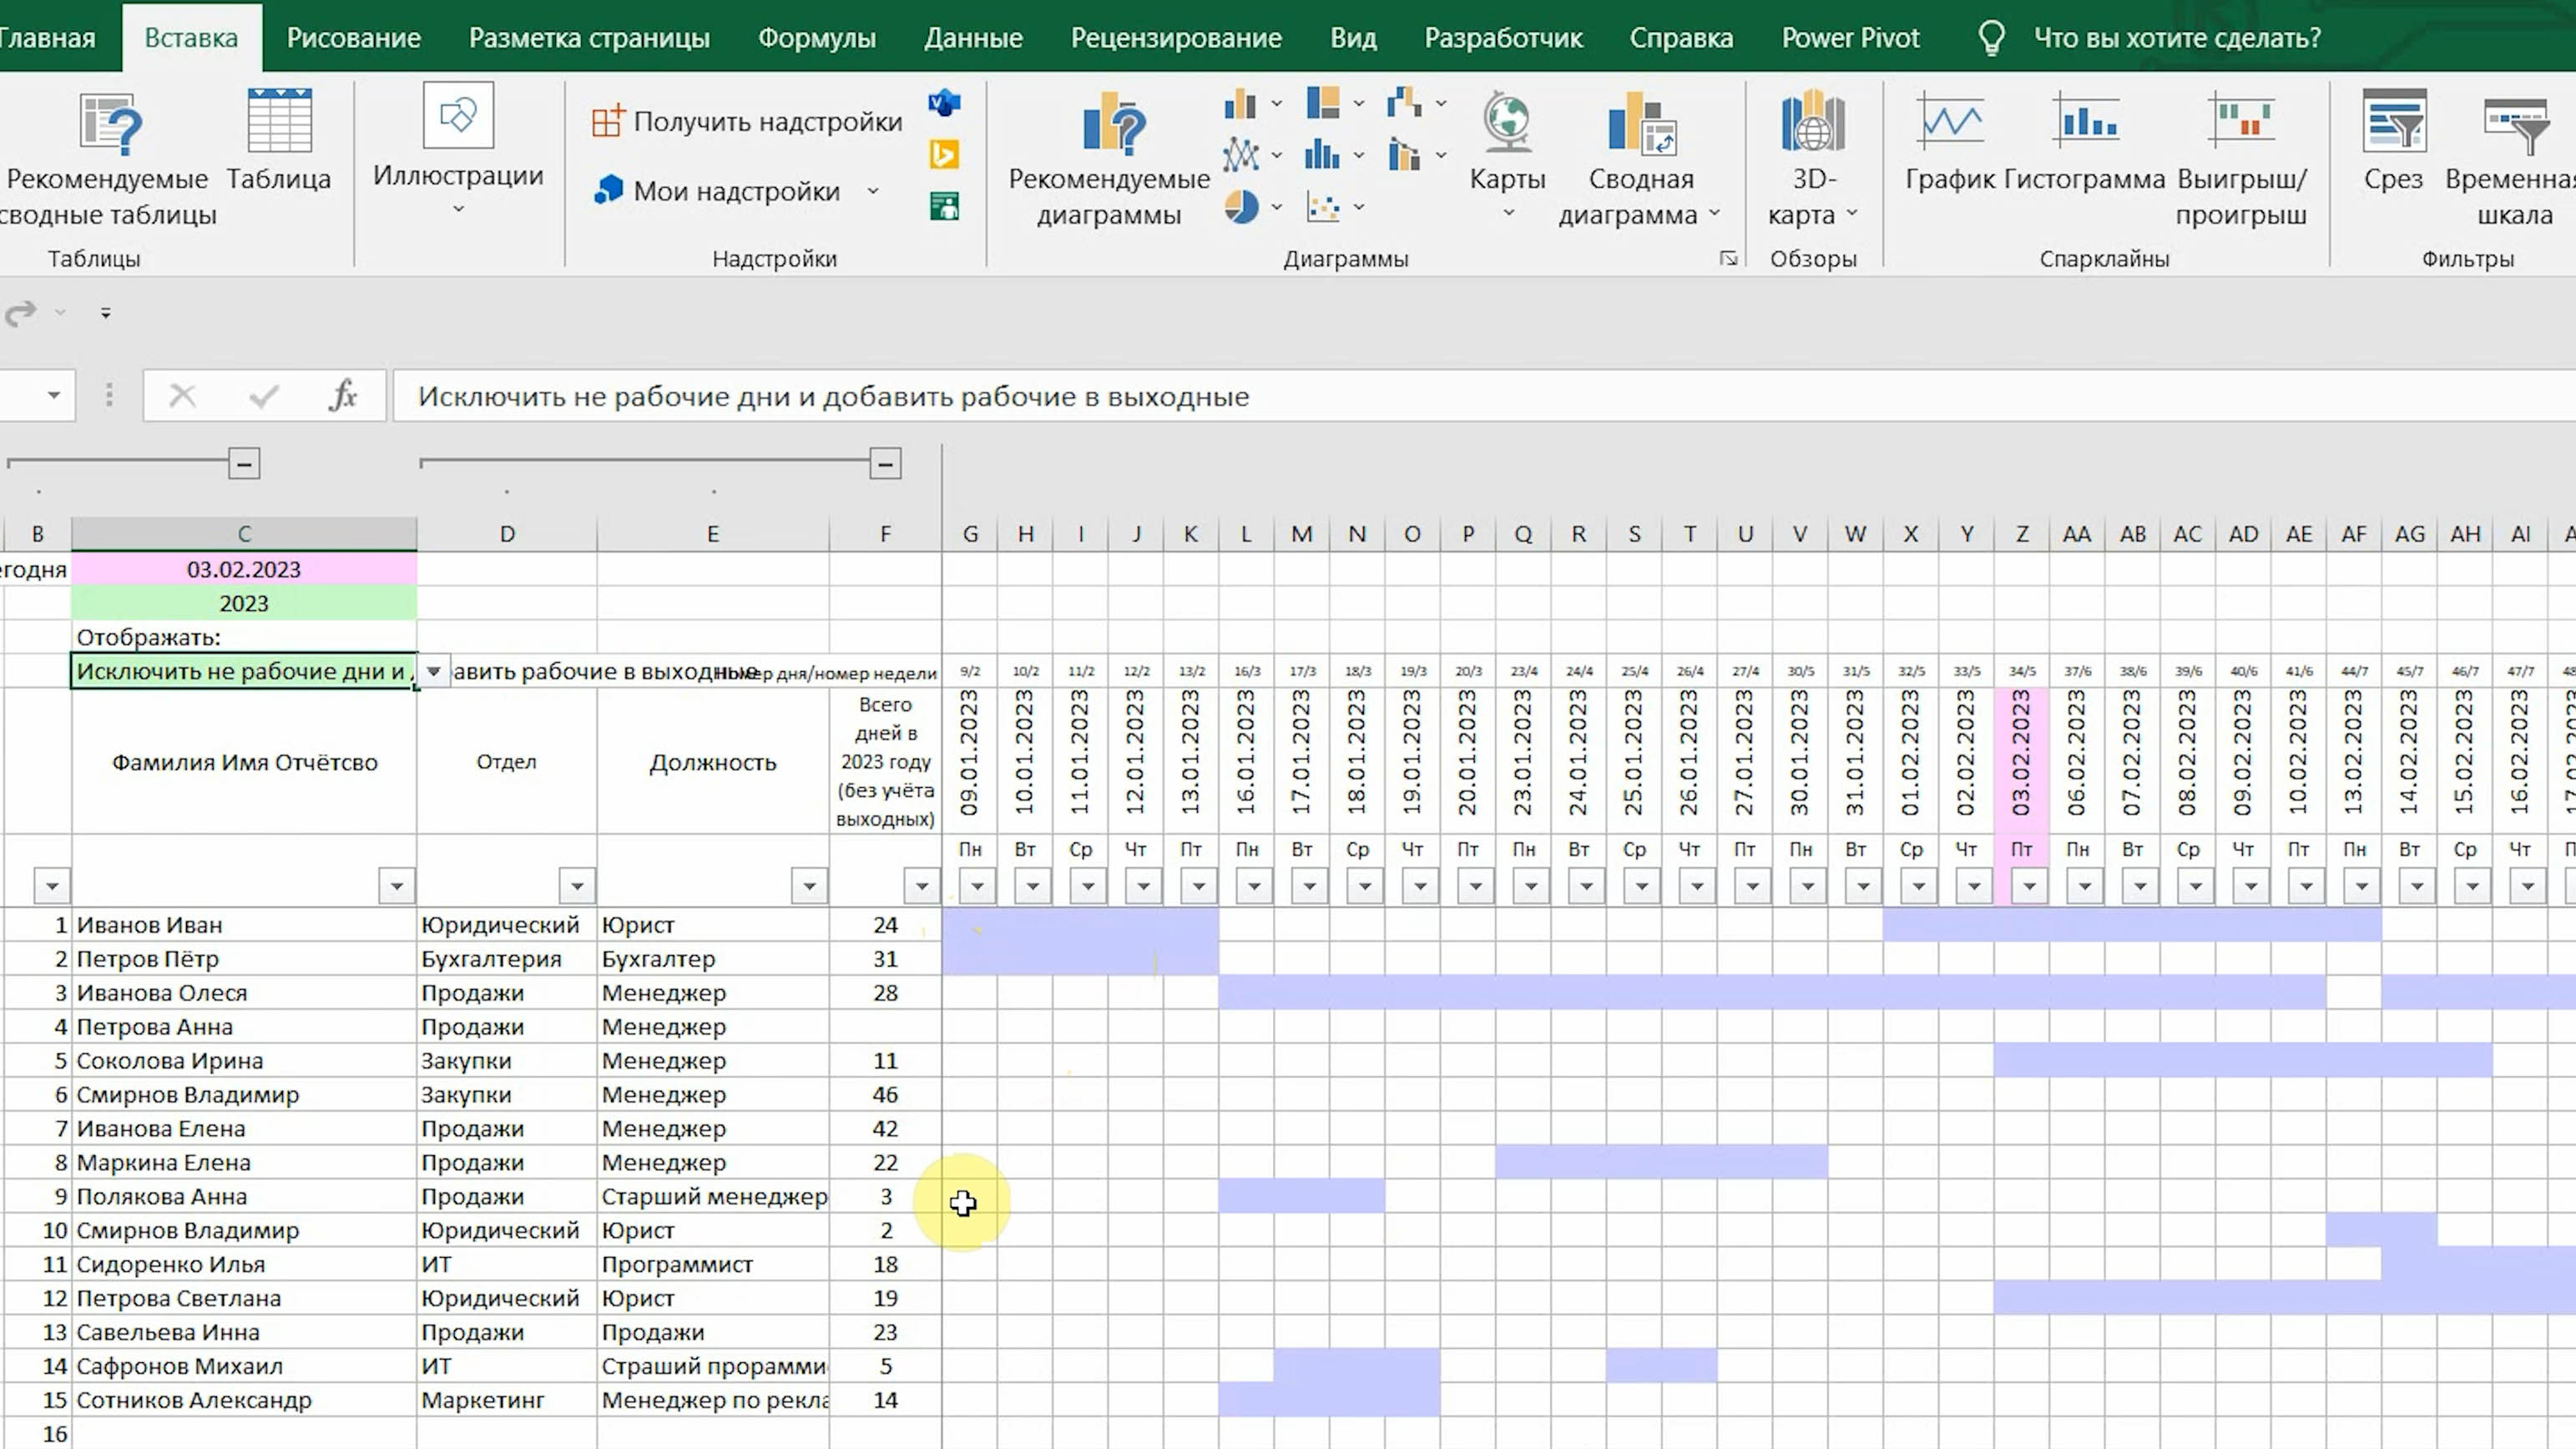The width and height of the screenshot is (2576, 1449).
Task: Open Recommended PivotTables icon
Action: point(109,126)
